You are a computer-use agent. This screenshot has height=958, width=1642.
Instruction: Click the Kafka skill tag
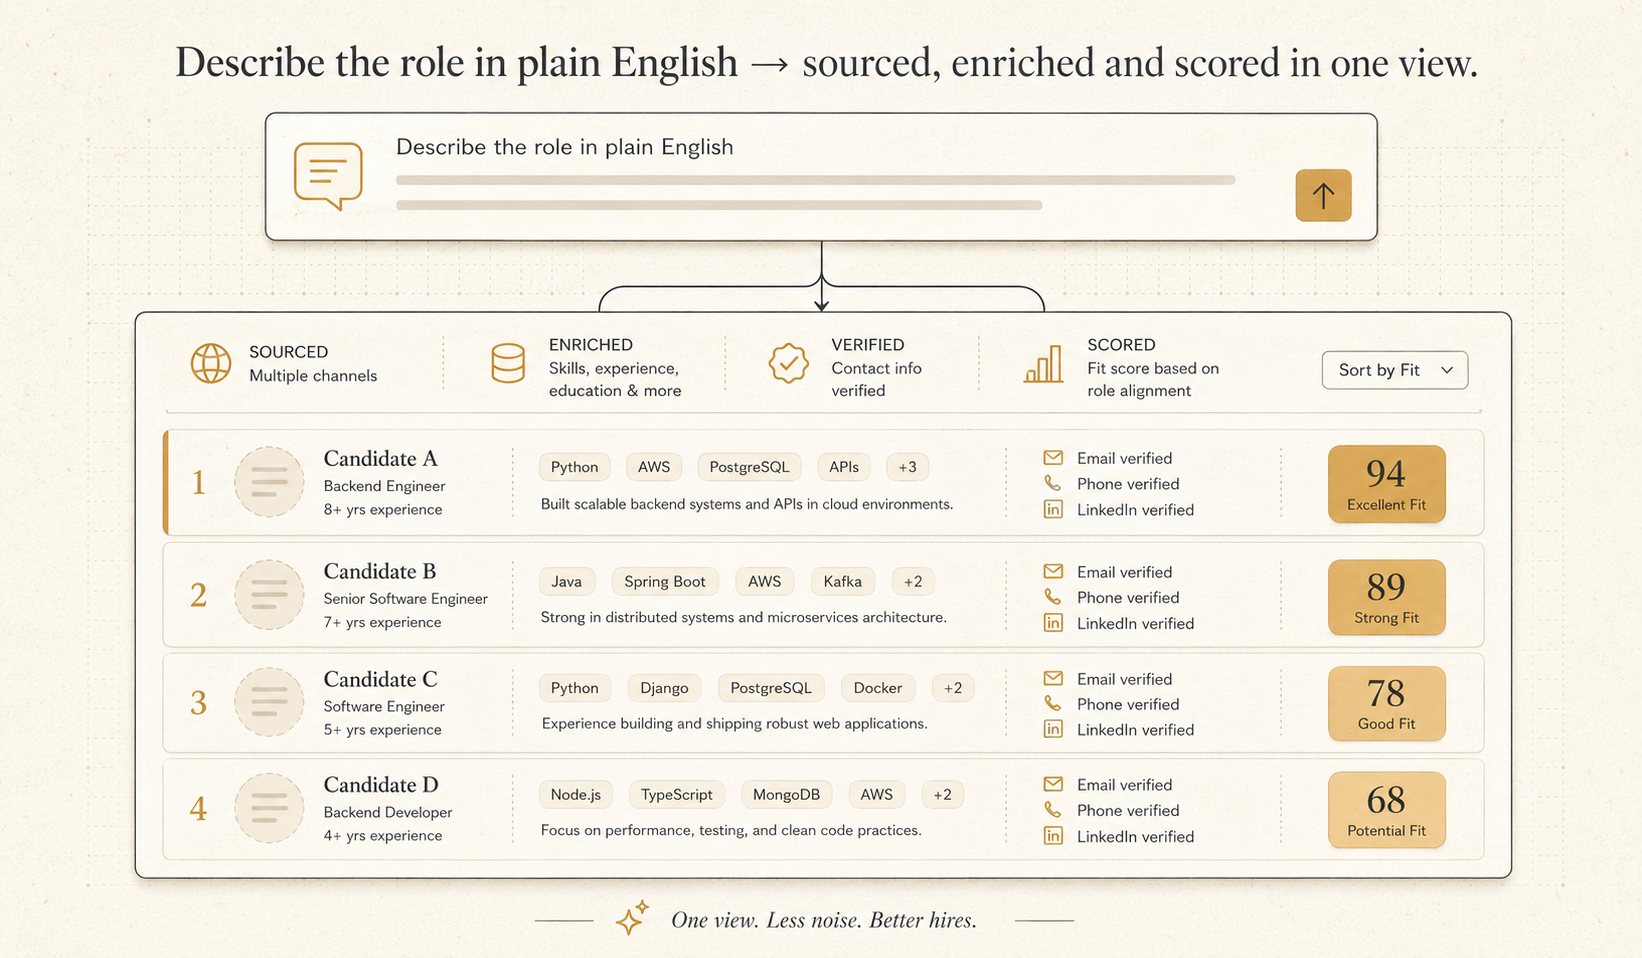[842, 581]
